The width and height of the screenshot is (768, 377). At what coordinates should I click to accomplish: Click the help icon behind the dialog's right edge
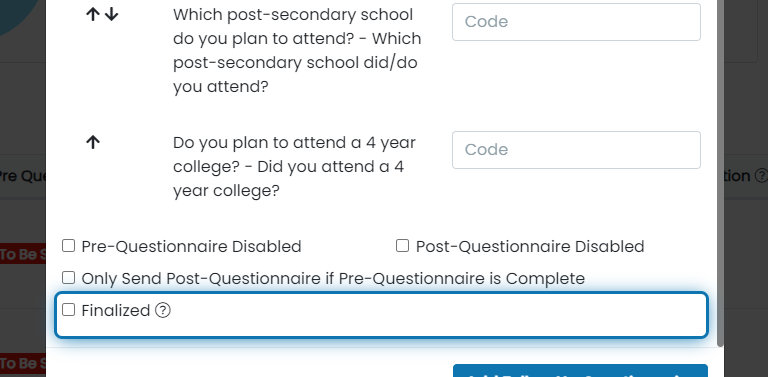click(761, 176)
